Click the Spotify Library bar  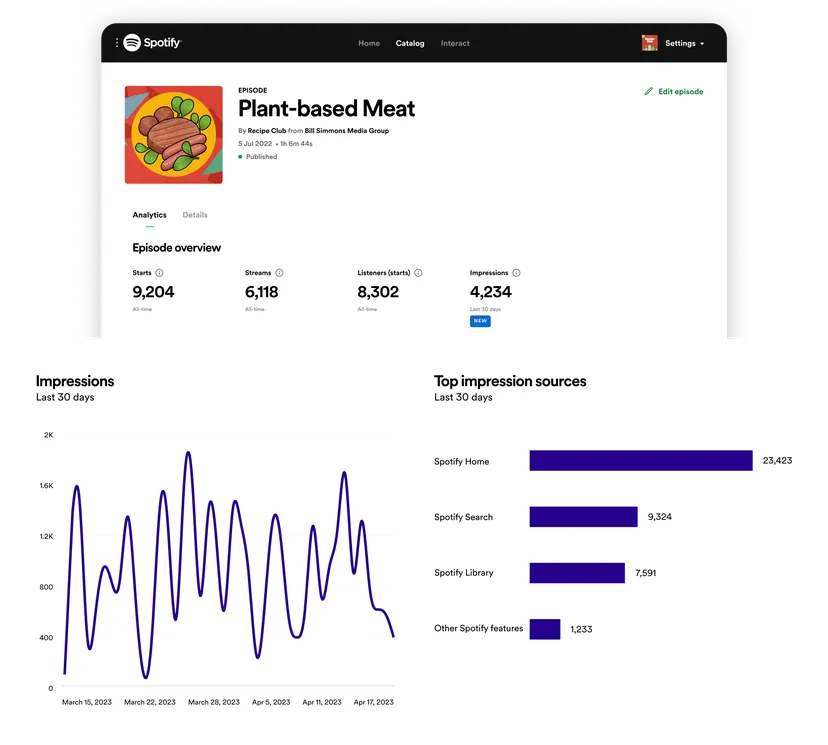(x=577, y=573)
